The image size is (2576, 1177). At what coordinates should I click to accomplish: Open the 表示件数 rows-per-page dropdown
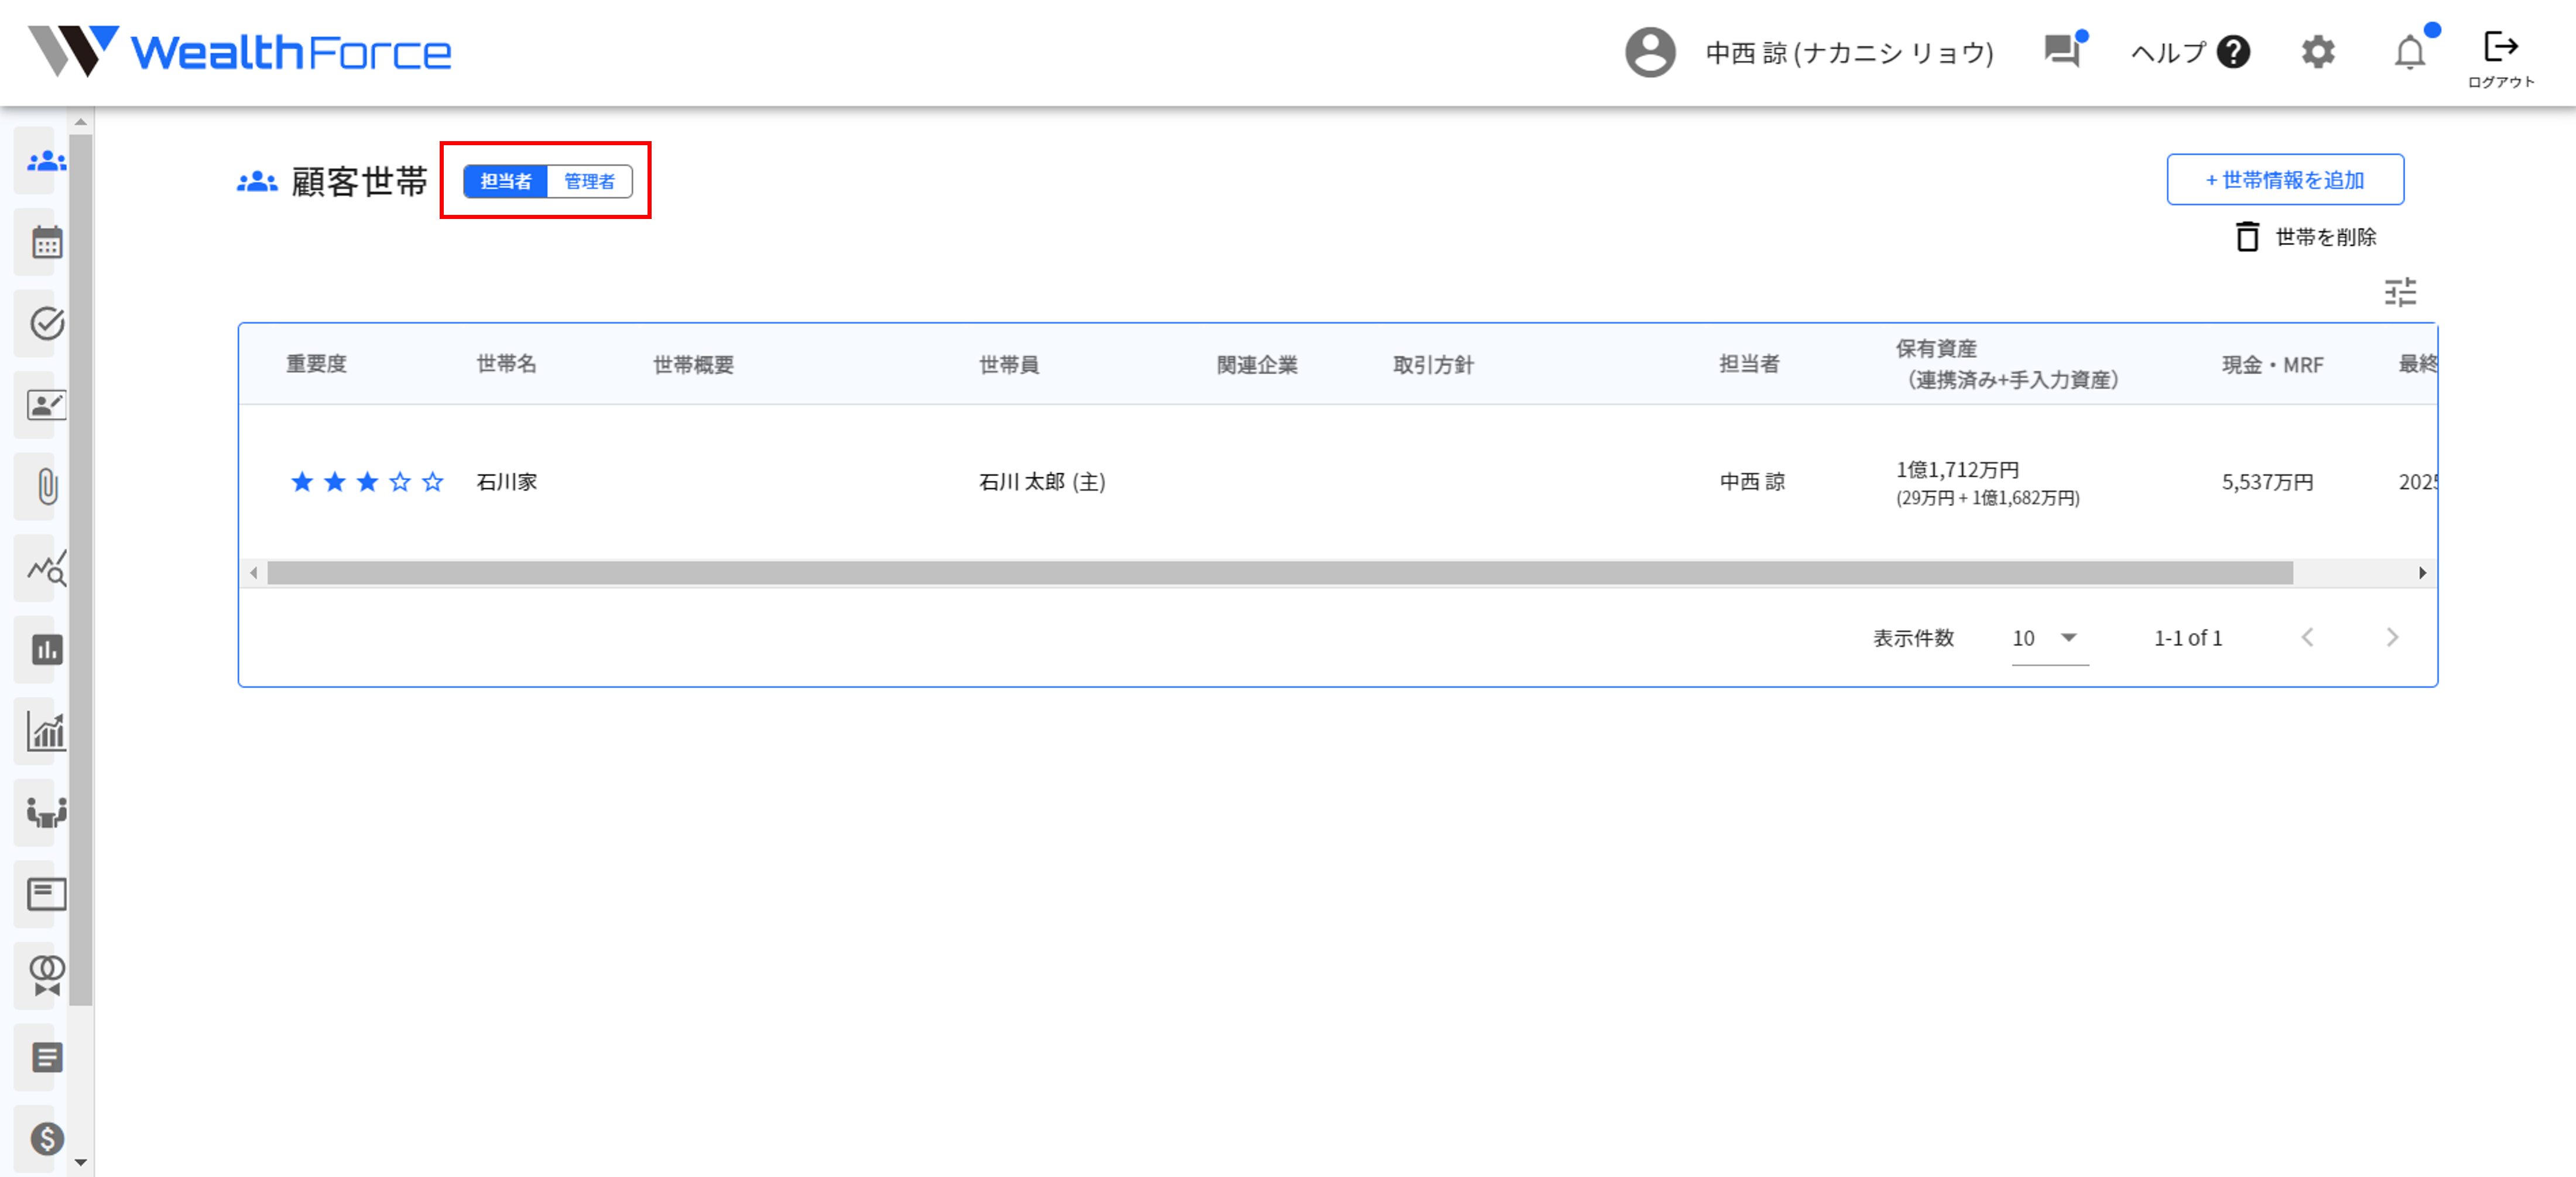[2049, 638]
